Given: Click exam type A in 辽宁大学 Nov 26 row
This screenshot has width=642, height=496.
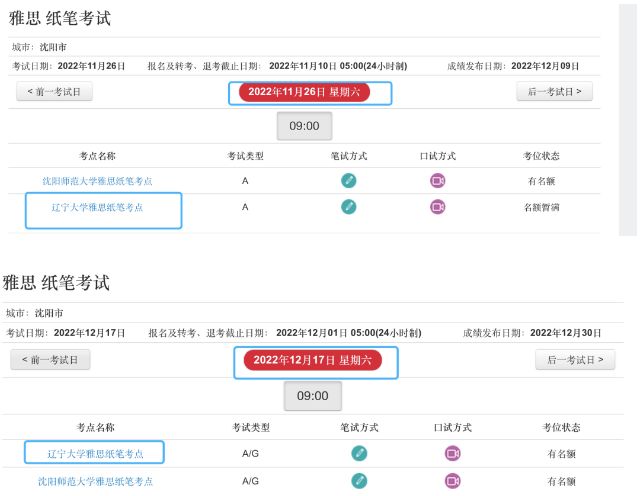Looking at the screenshot, I should (245, 207).
